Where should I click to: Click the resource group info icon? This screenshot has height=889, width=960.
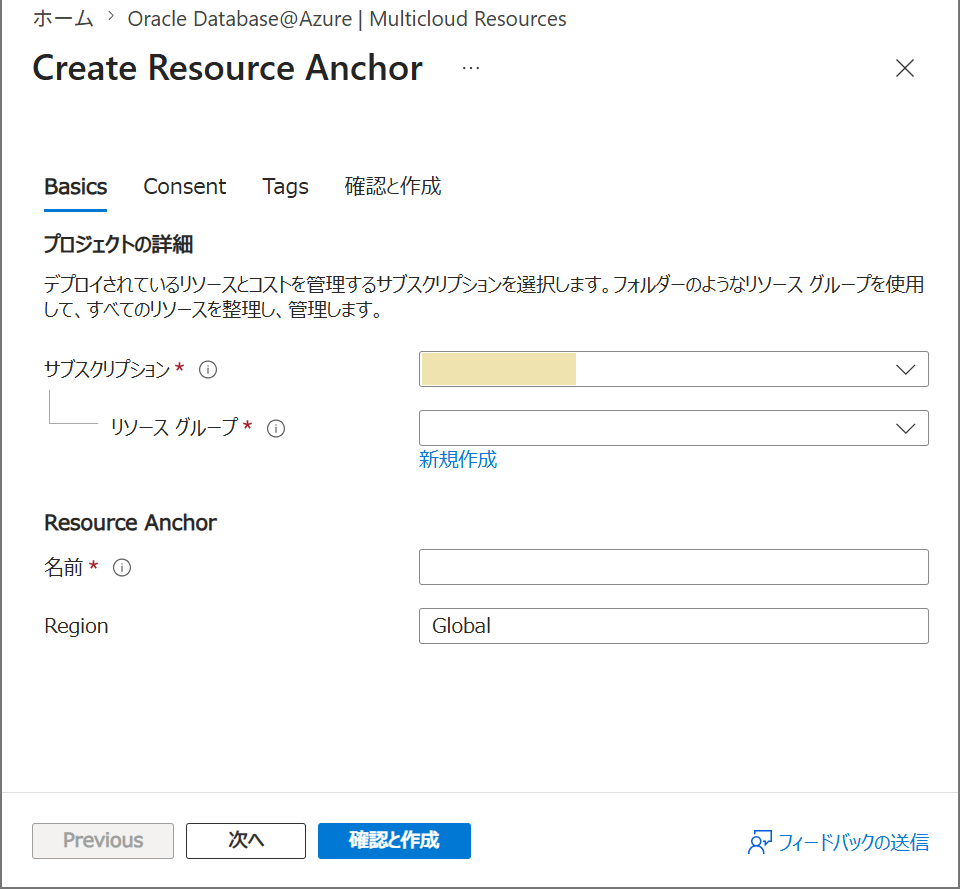[x=276, y=429]
